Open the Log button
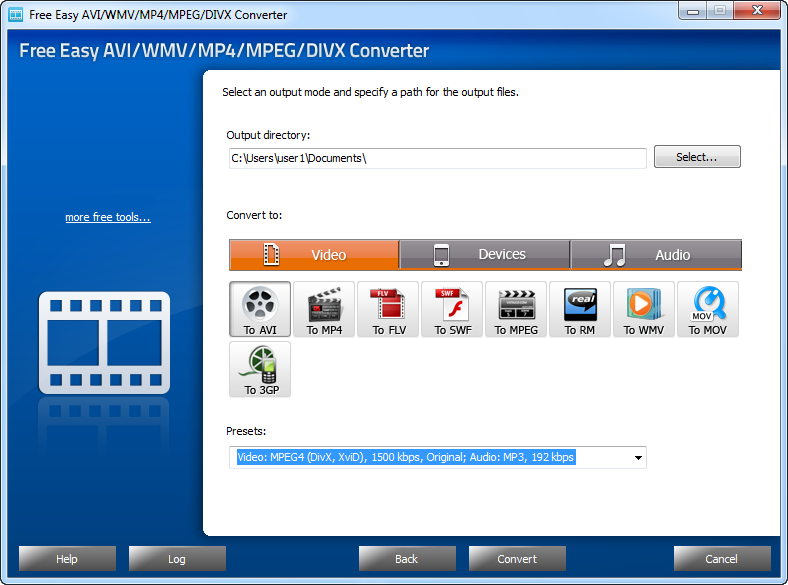 [177, 558]
